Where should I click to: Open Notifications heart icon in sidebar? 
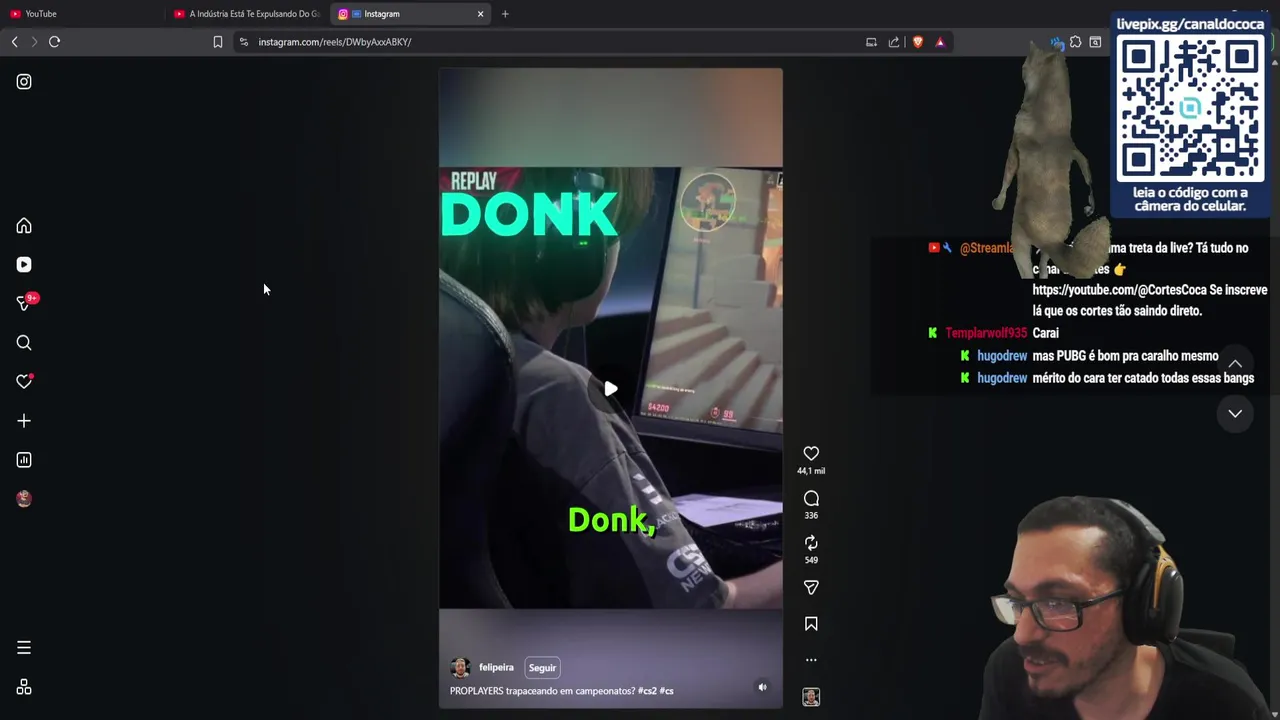coord(24,382)
